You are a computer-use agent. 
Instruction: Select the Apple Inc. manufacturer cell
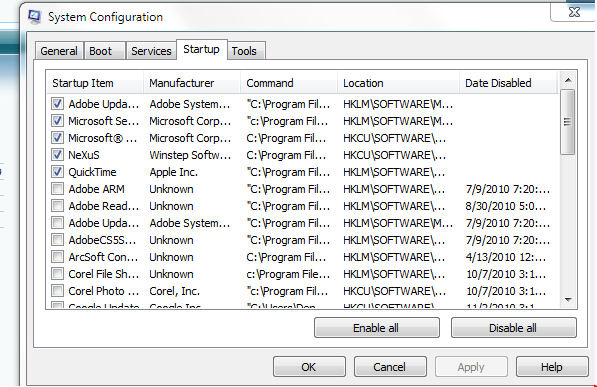[x=174, y=172]
